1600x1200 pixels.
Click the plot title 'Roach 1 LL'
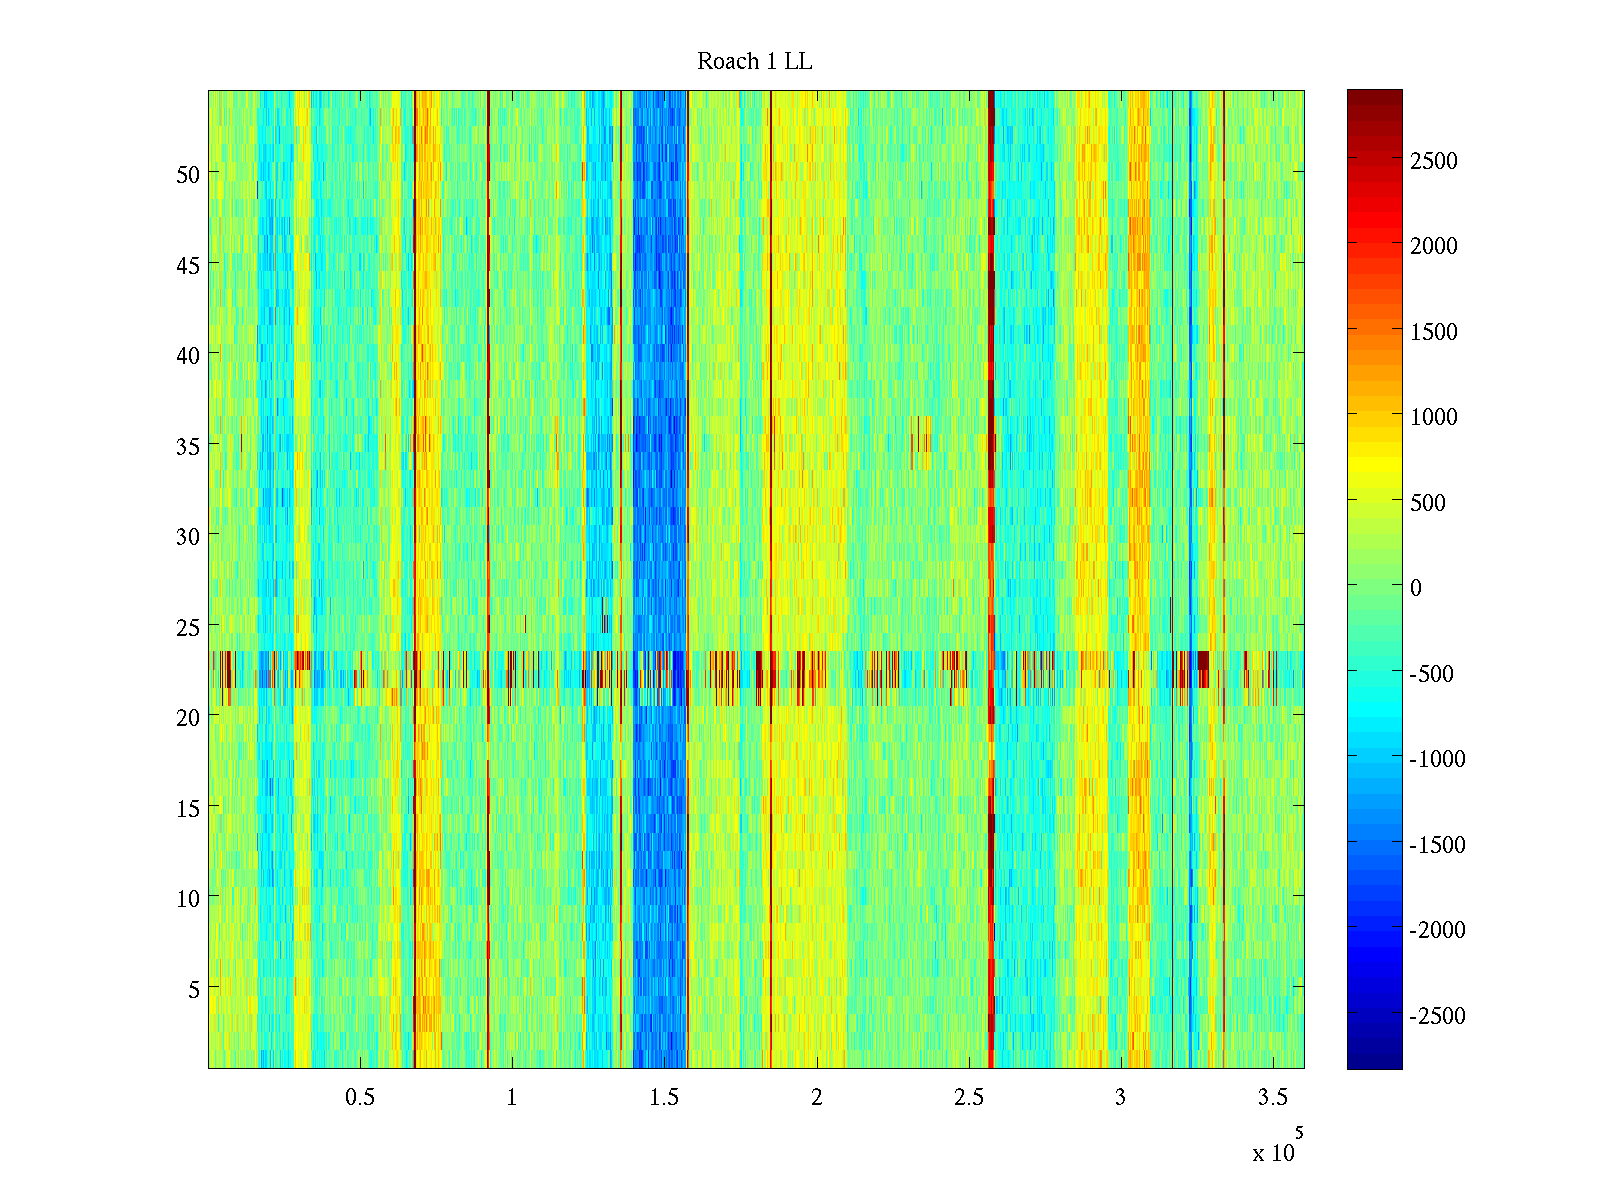pyautogui.click(x=754, y=62)
